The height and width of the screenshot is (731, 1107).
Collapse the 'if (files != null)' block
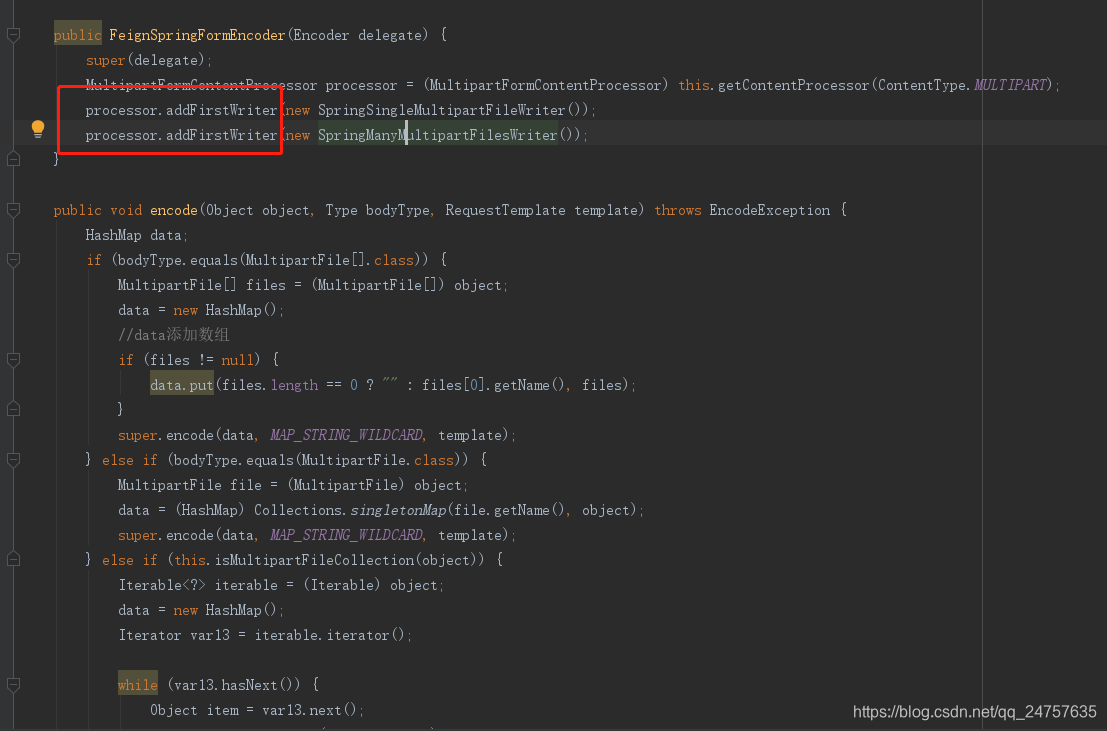[13, 359]
